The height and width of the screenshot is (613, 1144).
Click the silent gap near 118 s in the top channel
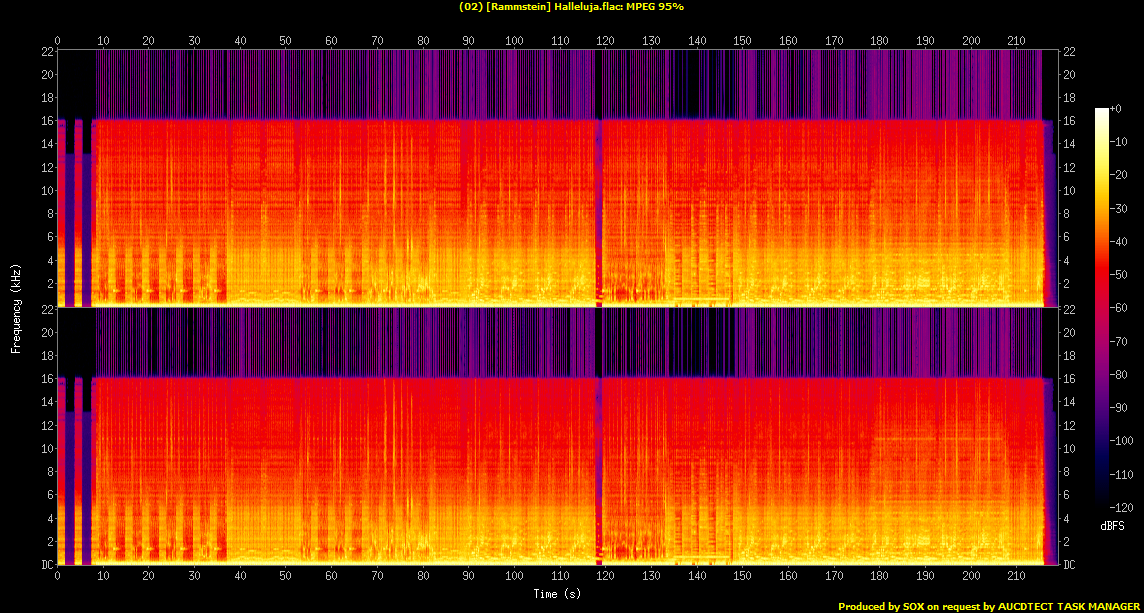[x=598, y=200]
